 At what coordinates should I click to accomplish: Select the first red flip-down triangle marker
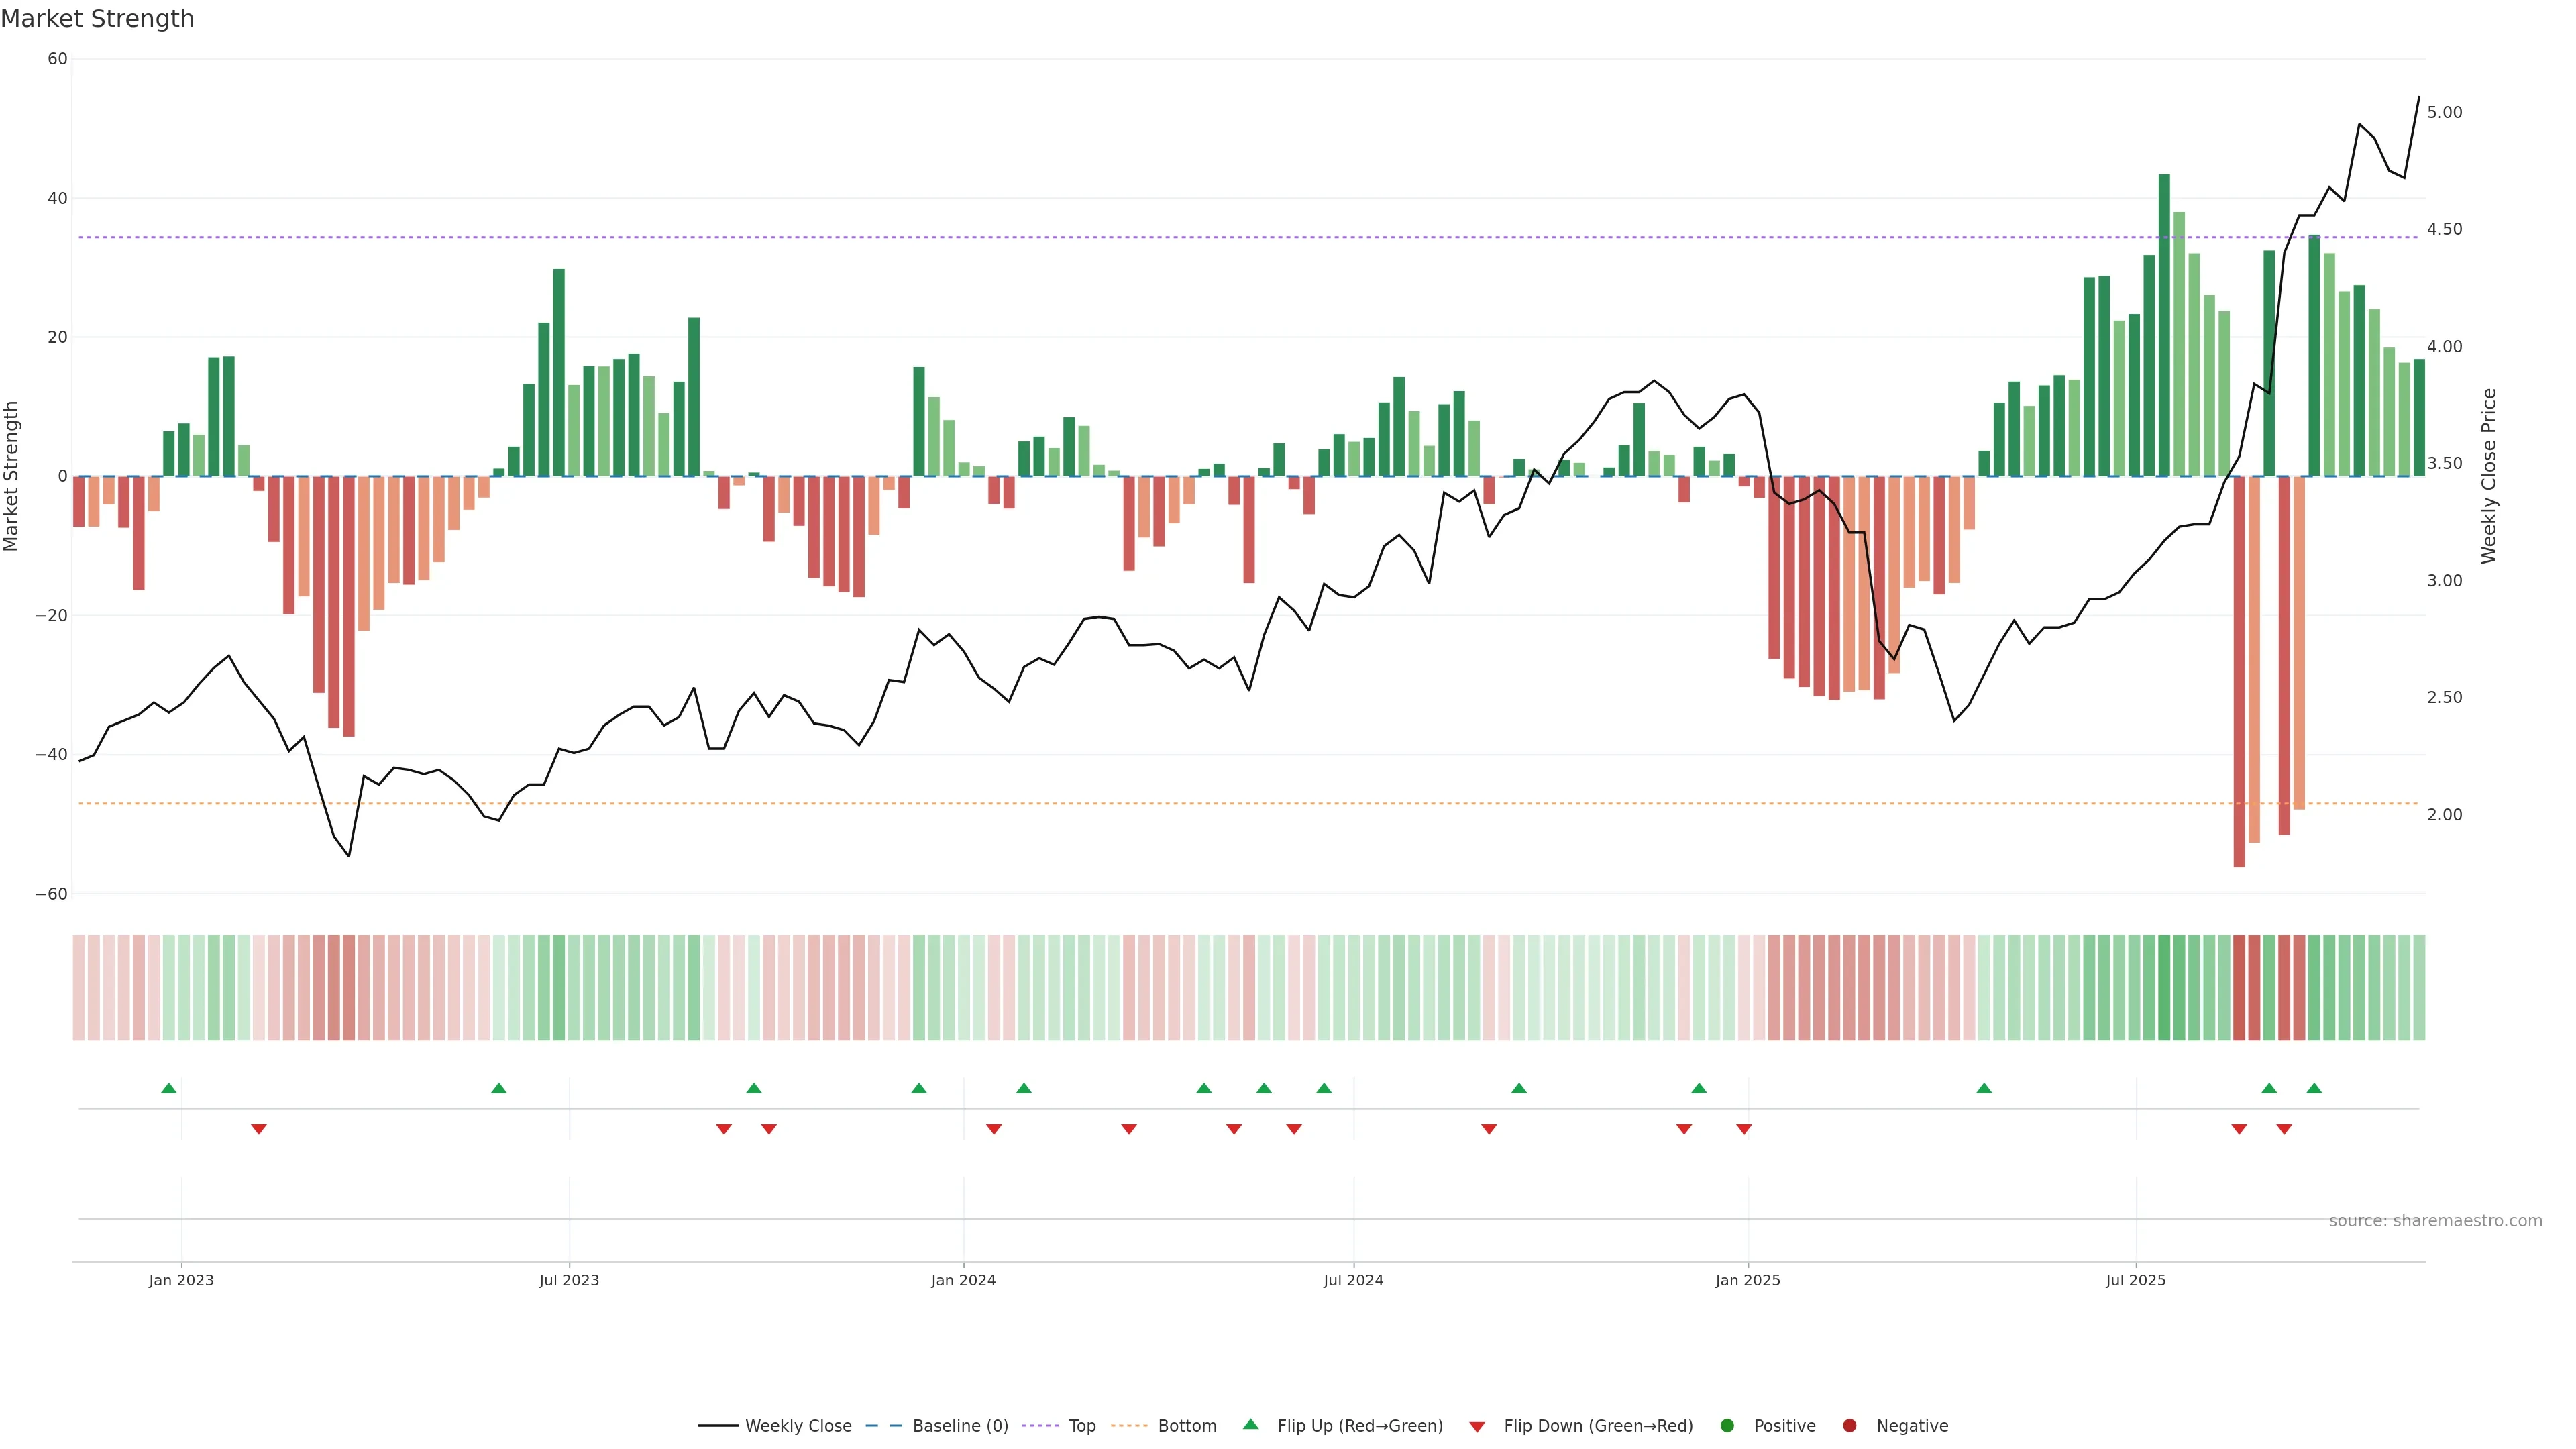tap(259, 1129)
